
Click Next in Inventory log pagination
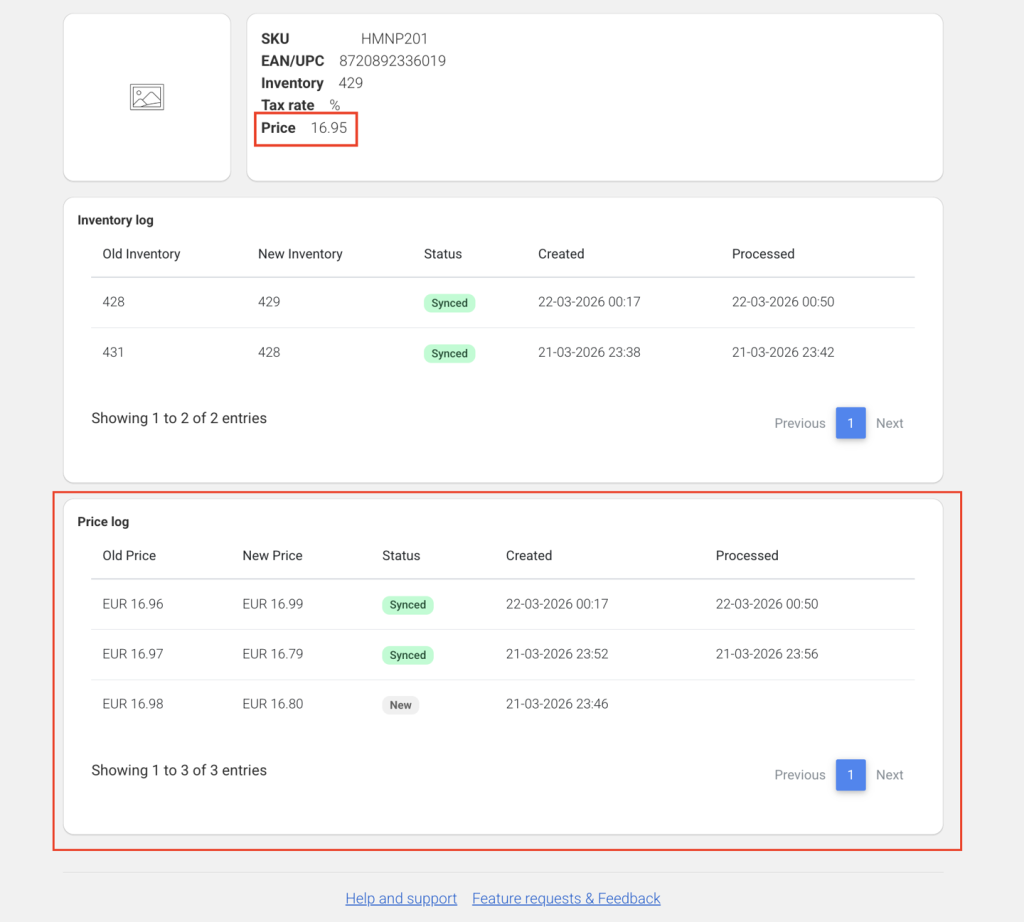coord(889,423)
